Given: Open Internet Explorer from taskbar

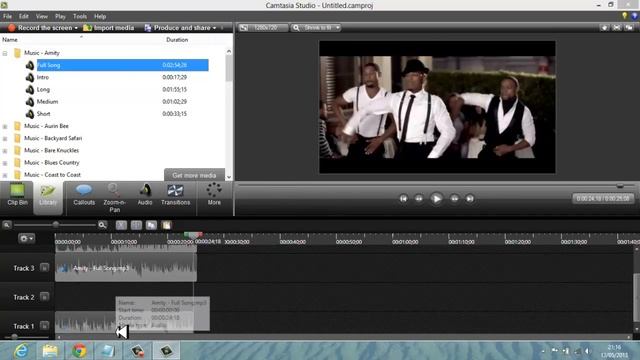Looking at the screenshot, I should [20, 351].
